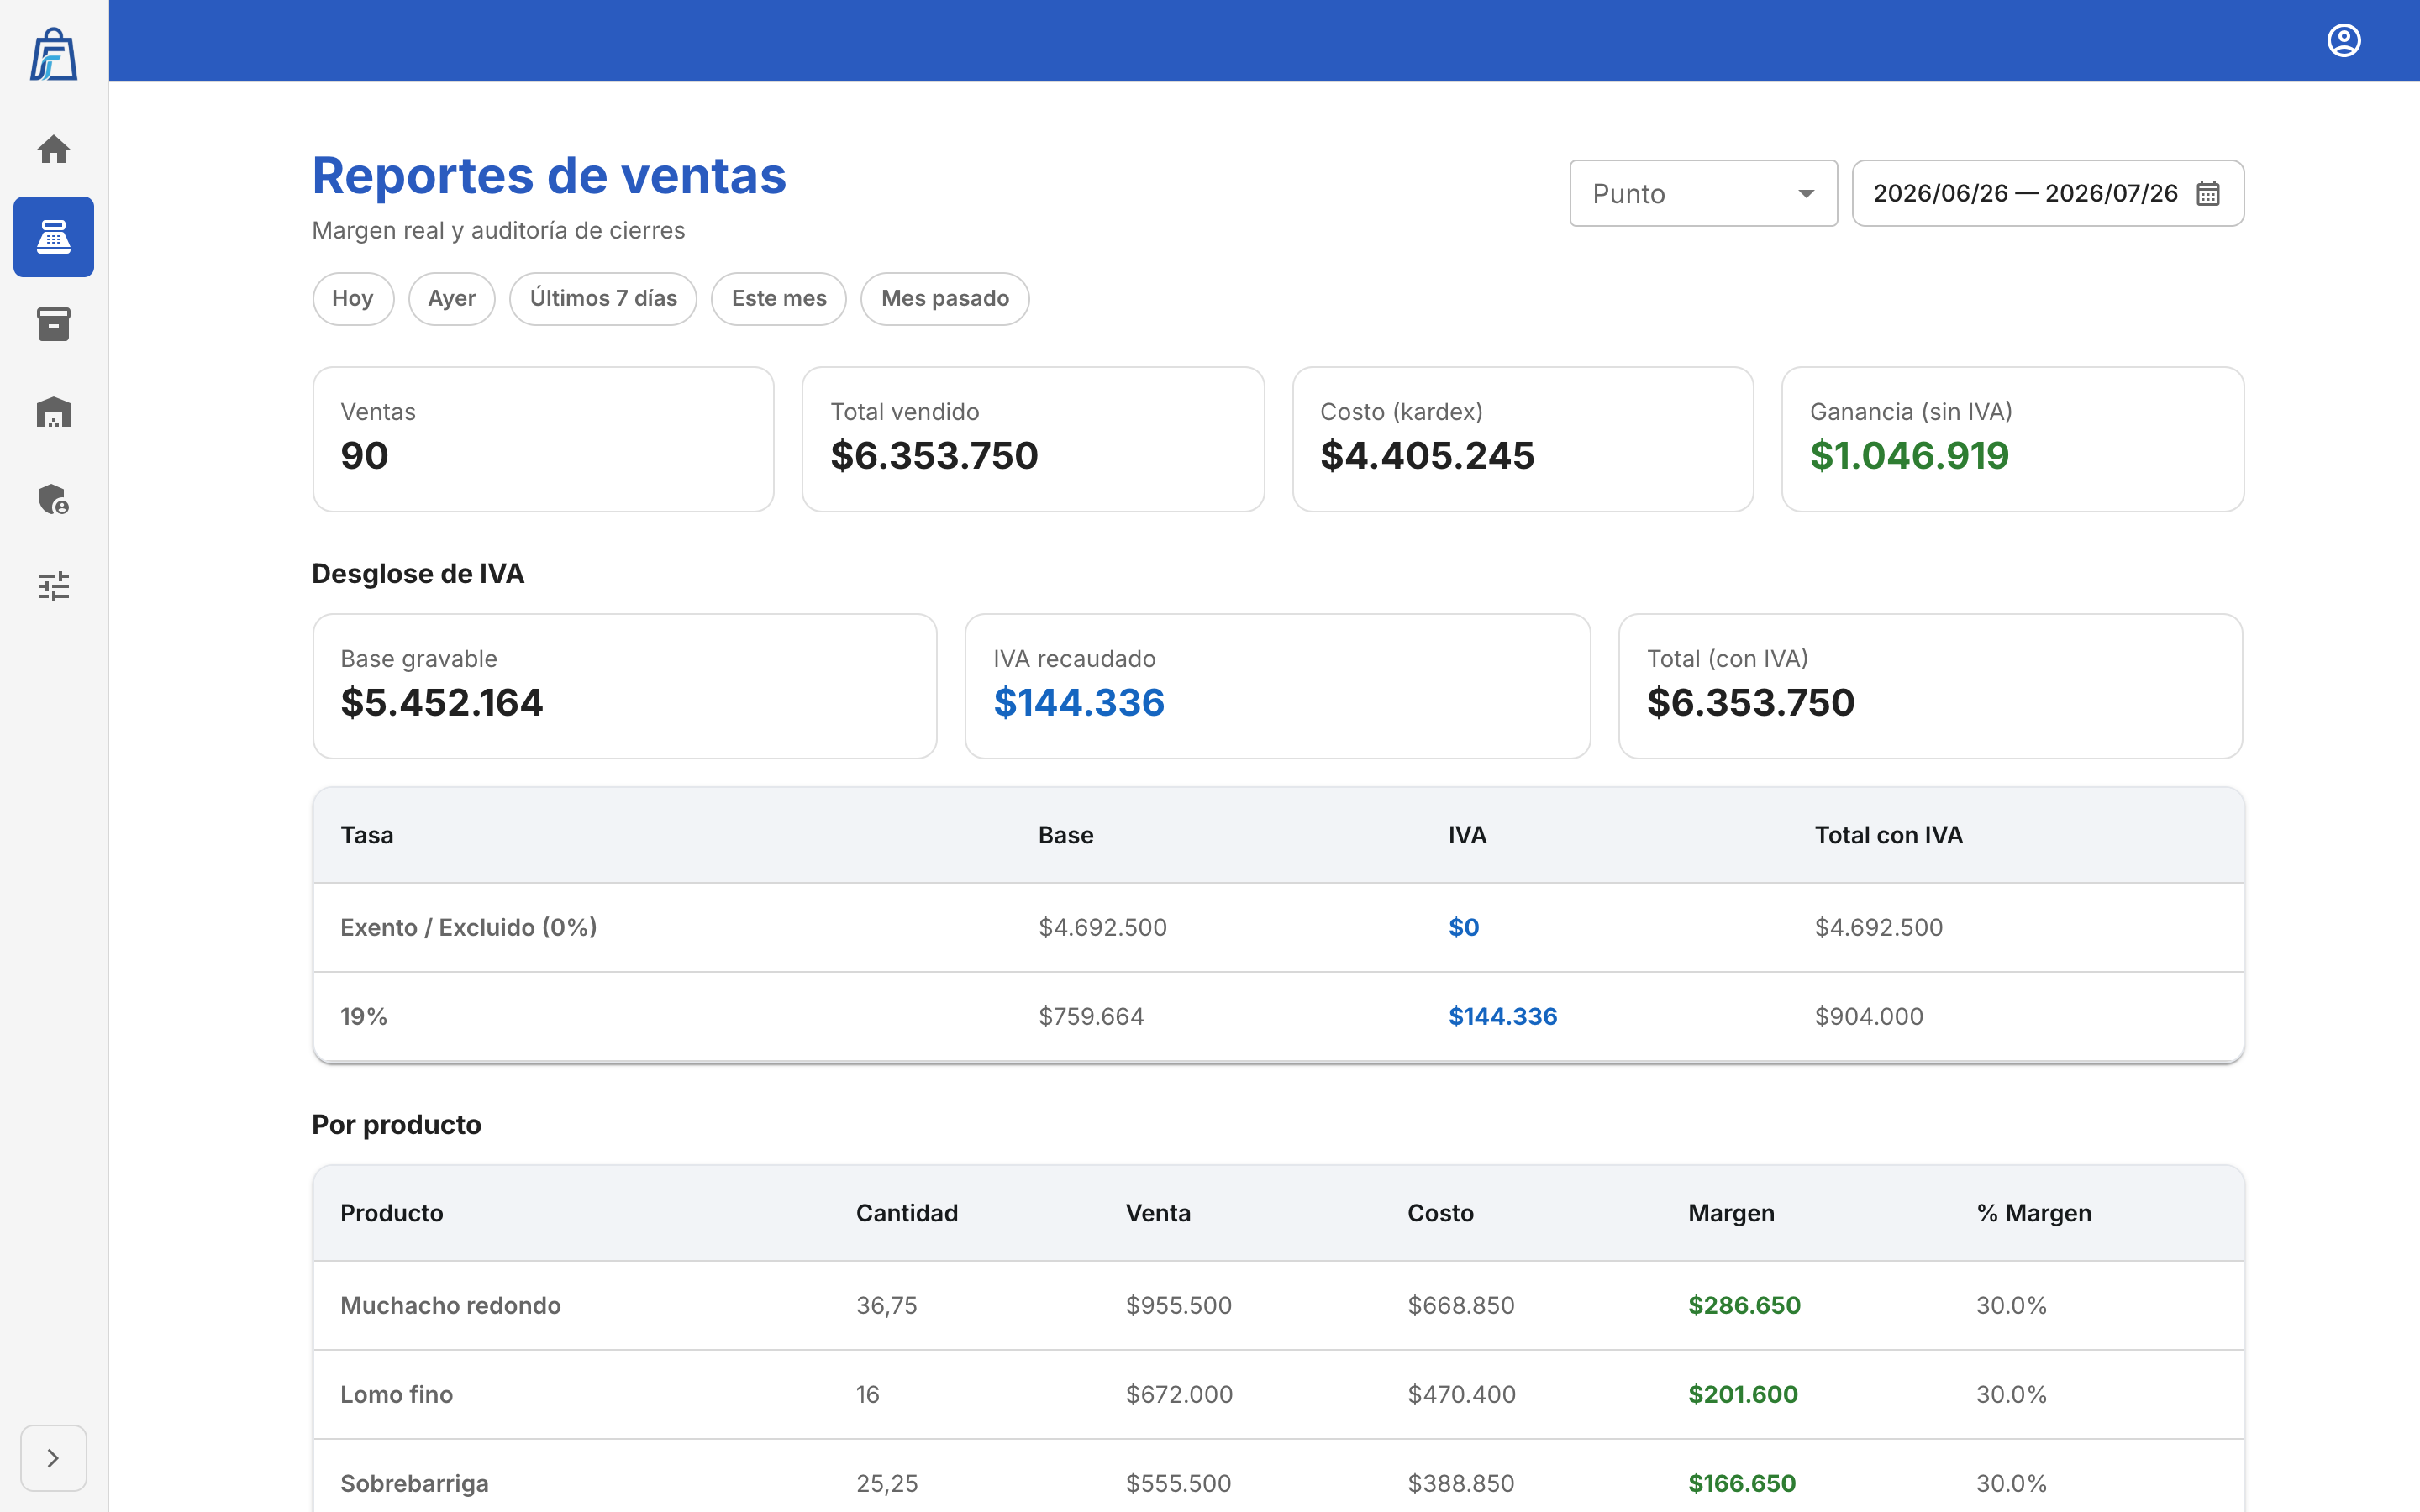Click the Costo (kardex) value $4.405.245

(x=1427, y=456)
